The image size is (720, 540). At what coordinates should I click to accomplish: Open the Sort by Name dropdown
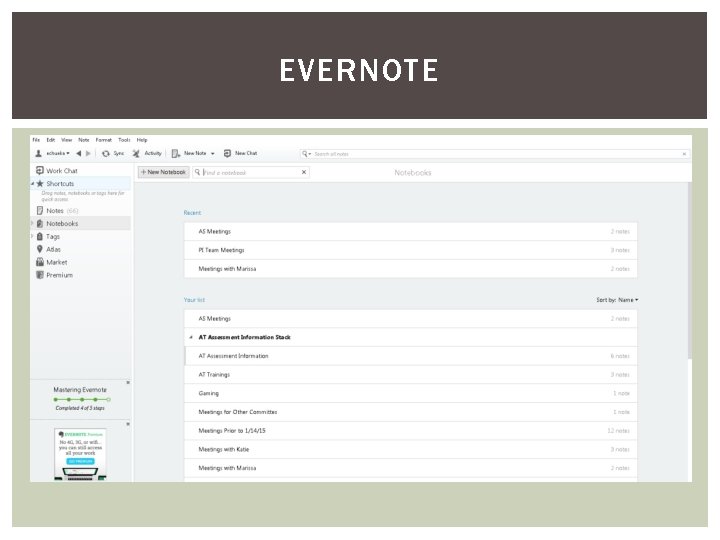pos(617,300)
